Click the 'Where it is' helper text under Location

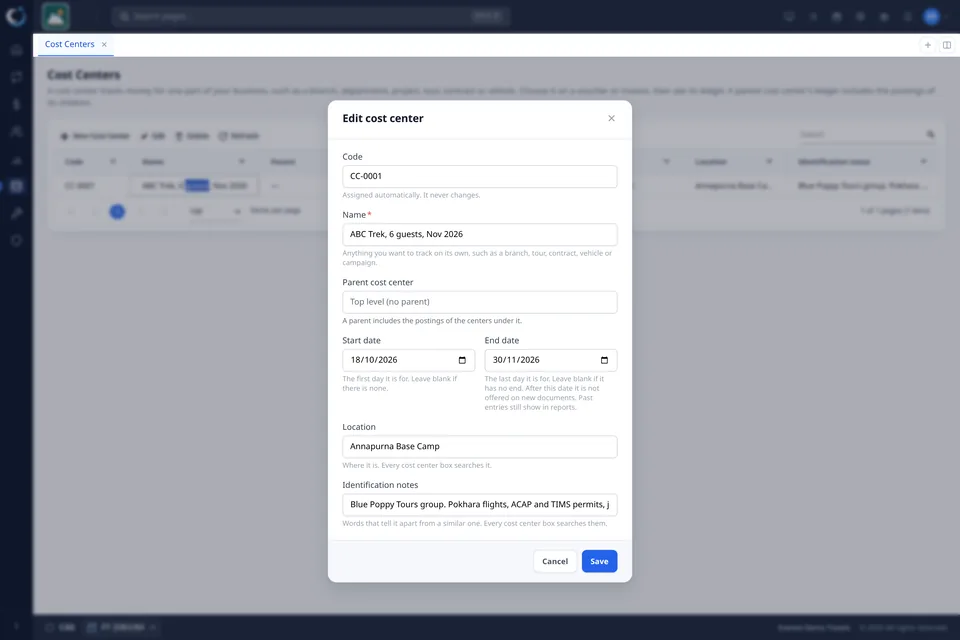pos(416,465)
